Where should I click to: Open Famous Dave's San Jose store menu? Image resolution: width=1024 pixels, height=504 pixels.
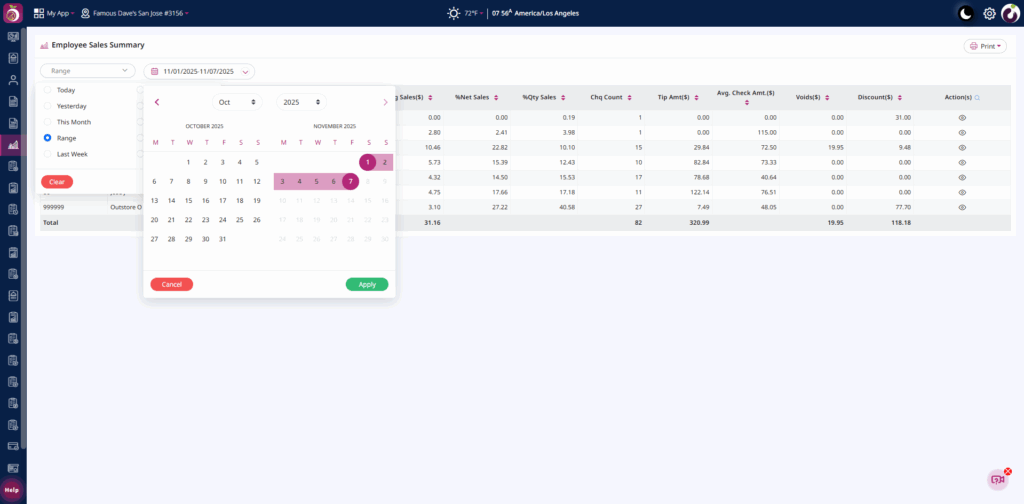(134, 13)
